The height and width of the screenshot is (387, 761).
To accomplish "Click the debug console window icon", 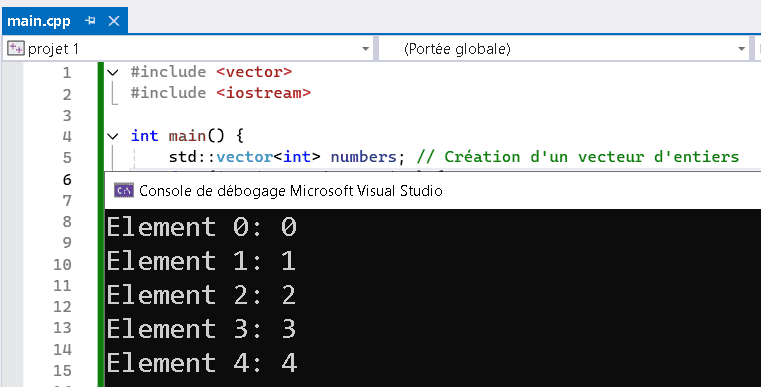I will tap(124, 191).
